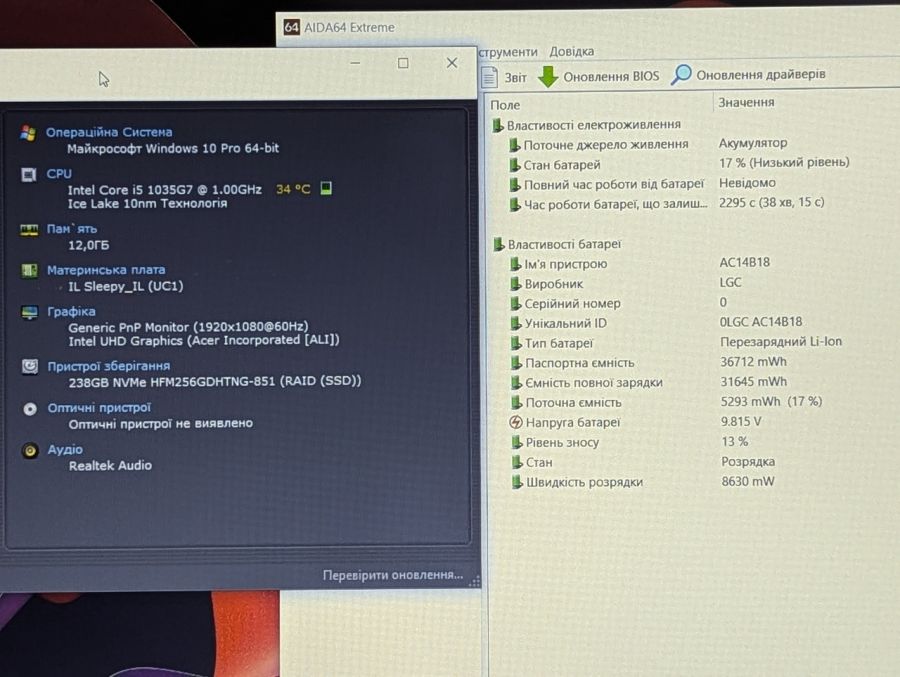Open the Пам'ять heading link
Image resolution: width=900 pixels, height=677 pixels.
point(72,229)
